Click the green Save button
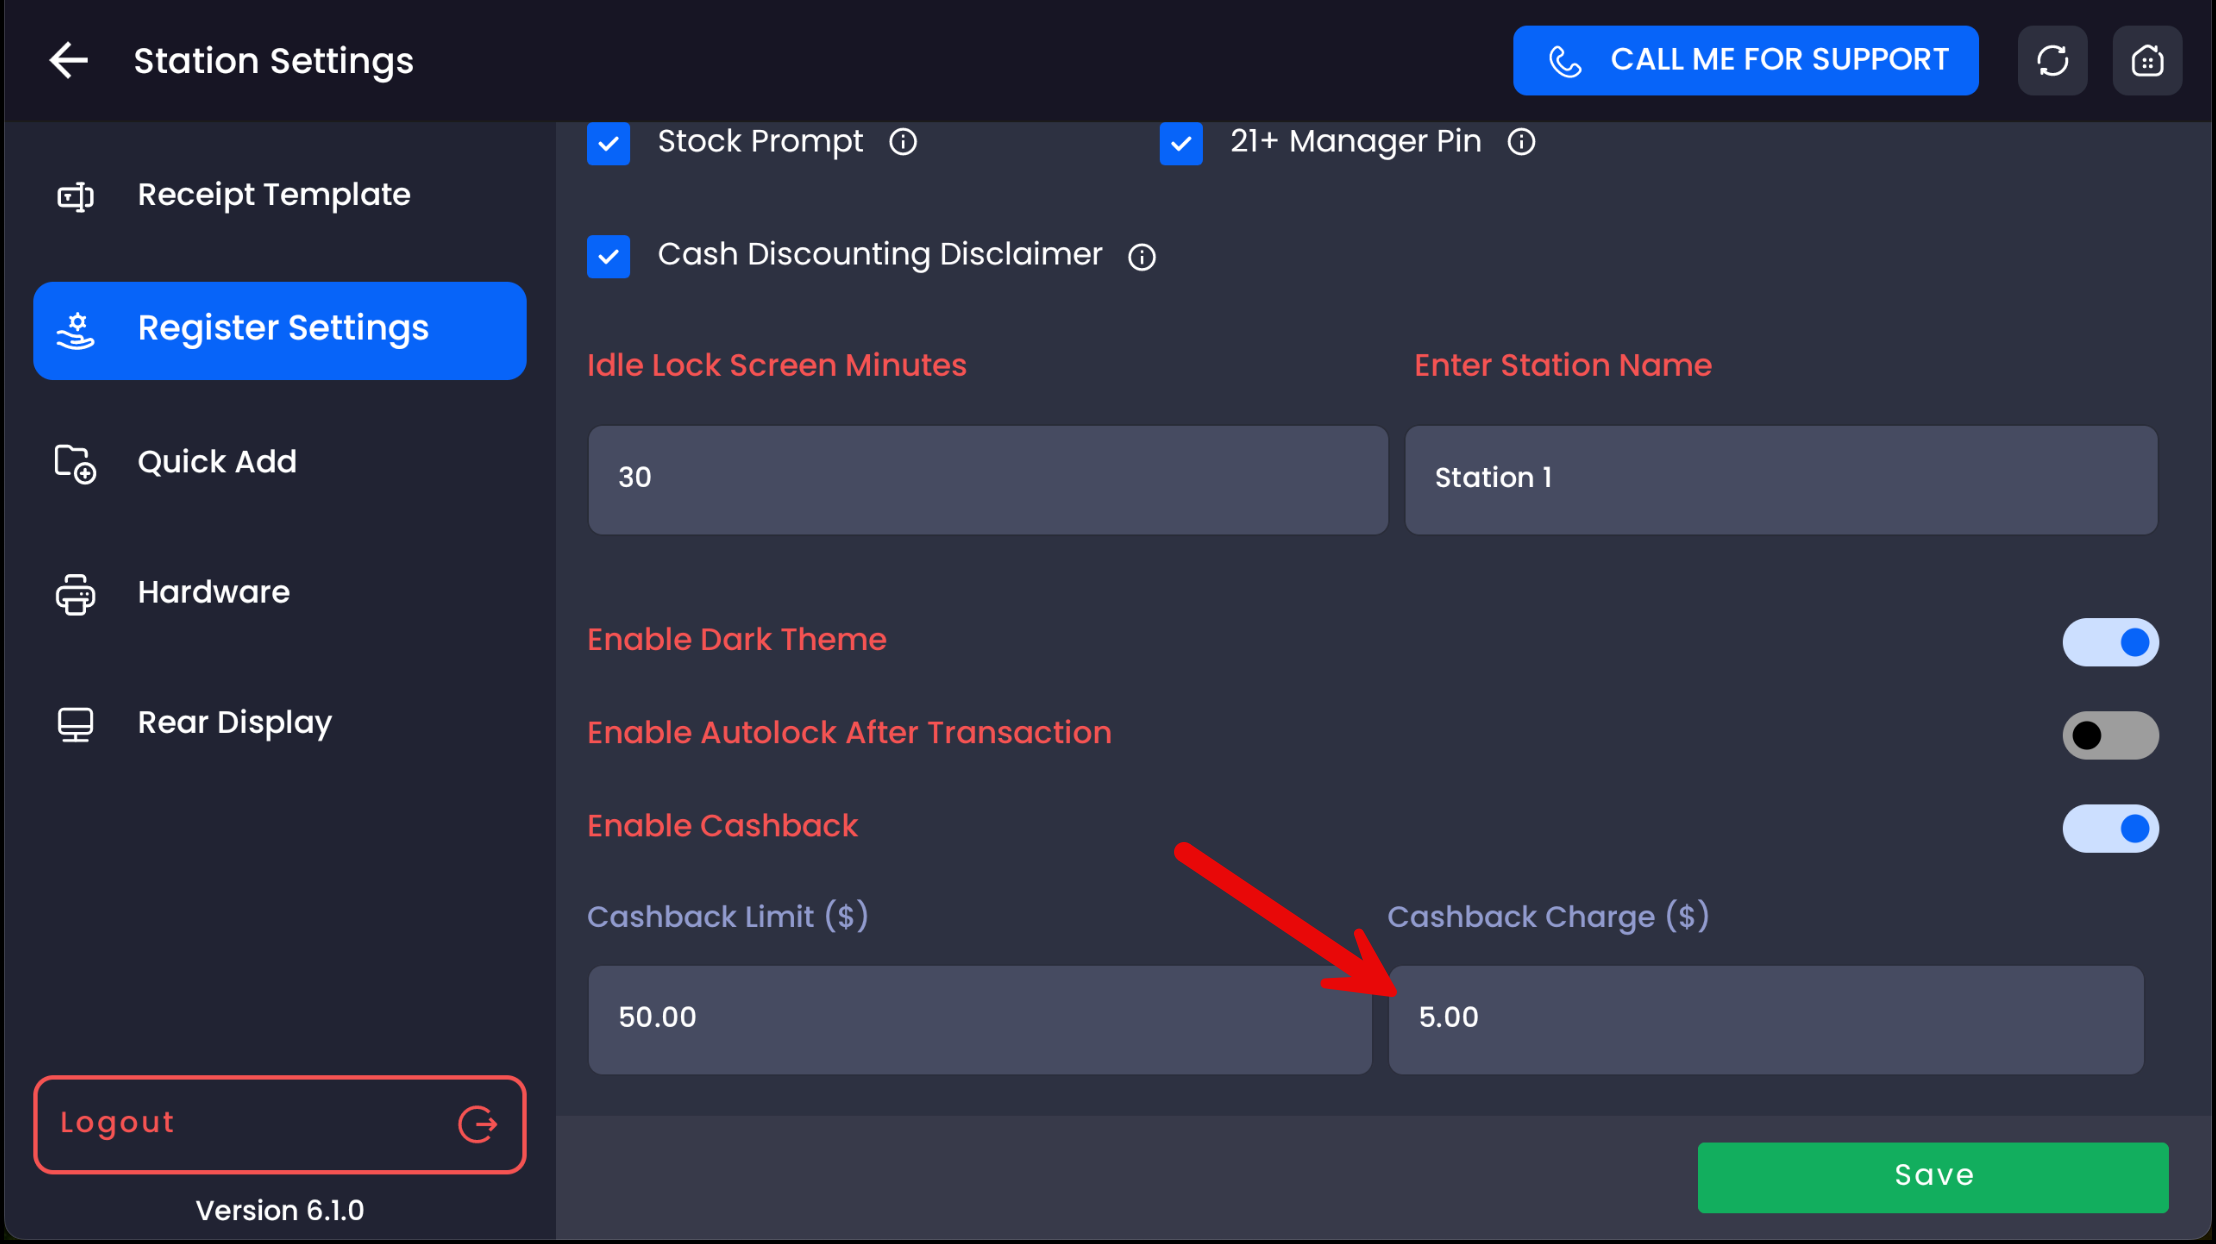This screenshot has width=2216, height=1244. click(1932, 1176)
